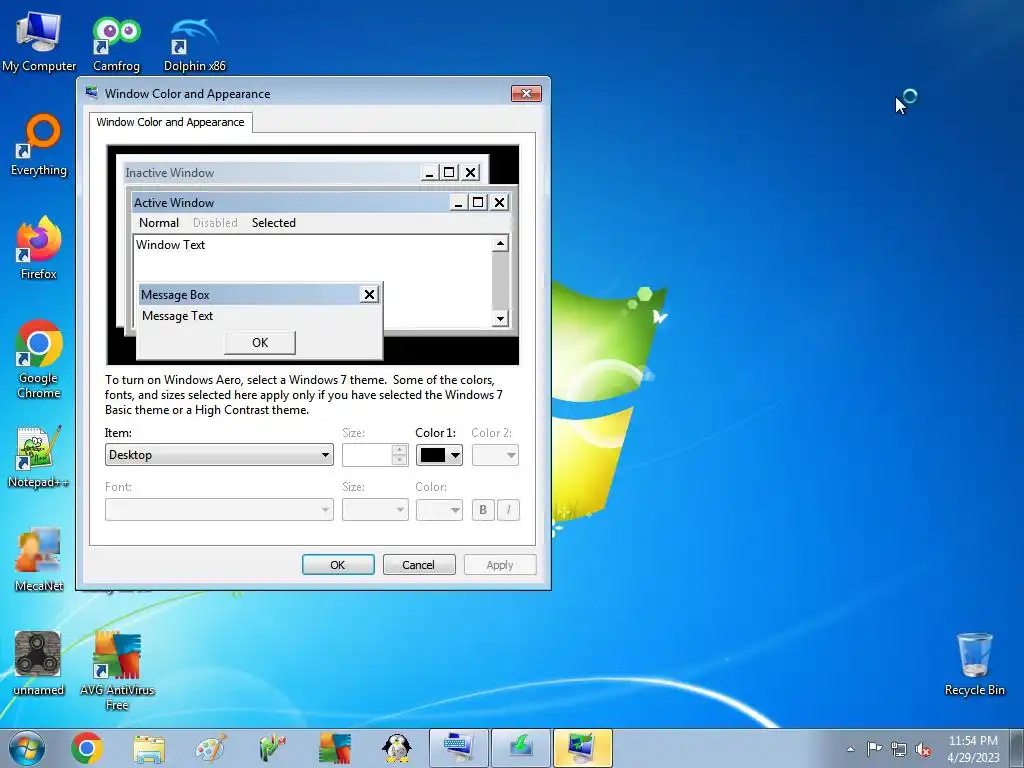This screenshot has height=768, width=1024.
Task: Close the Window Color and Appearance dialog
Action: click(x=526, y=93)
